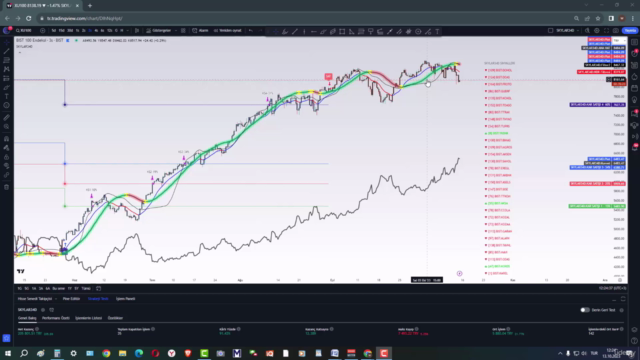Take a chart snapshot with the camera icon
The height and width of the screenshot is (360, 640).
click(x=616, y=31)
